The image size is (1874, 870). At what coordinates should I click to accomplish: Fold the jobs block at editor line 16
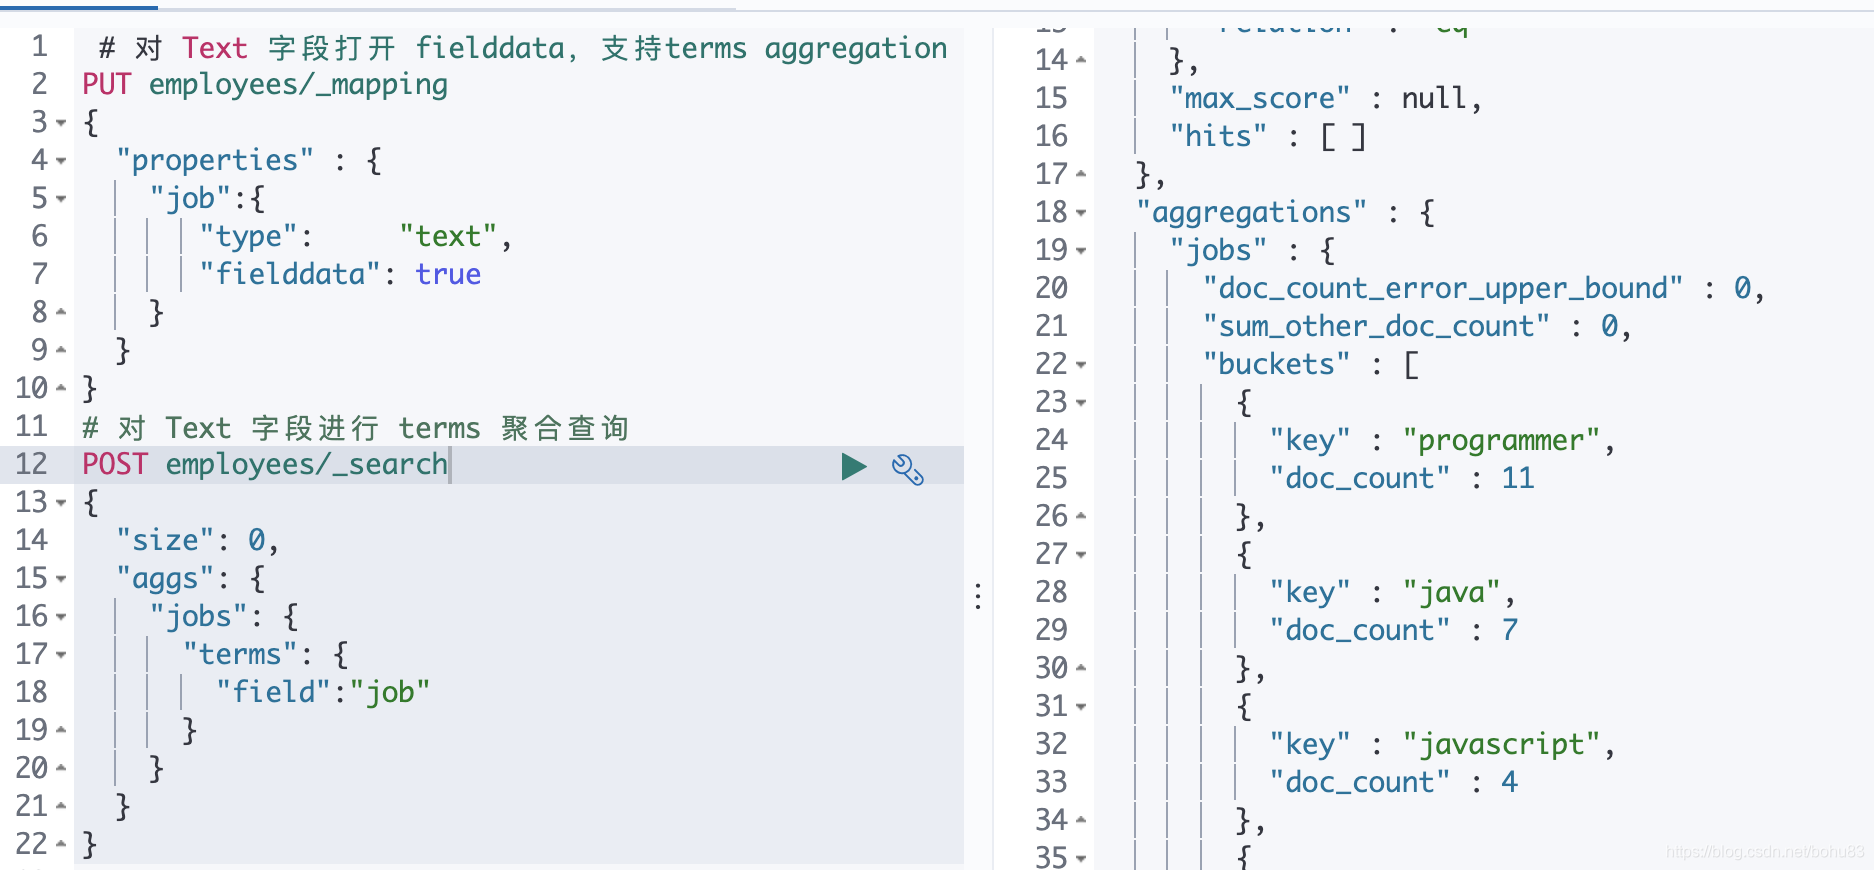61,617
